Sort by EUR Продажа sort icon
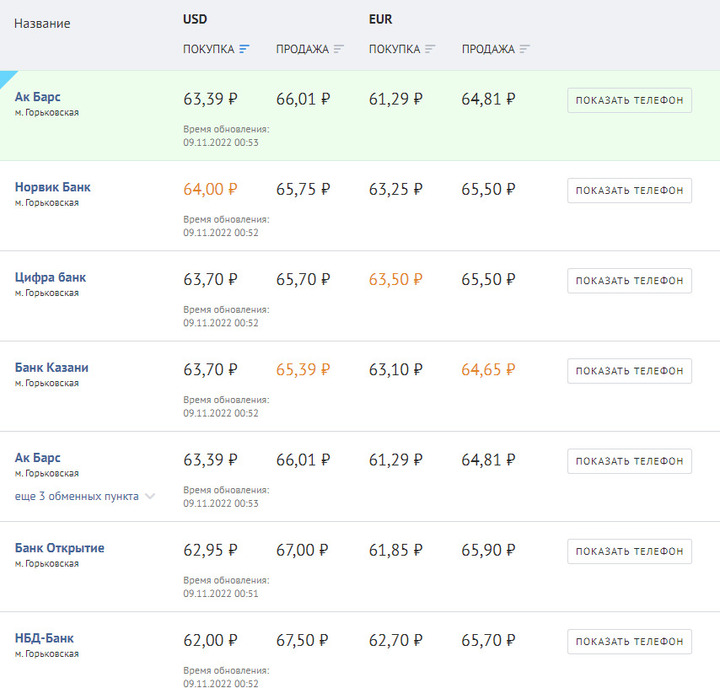This screenshot has height=699, width=720. pos(525,49)
